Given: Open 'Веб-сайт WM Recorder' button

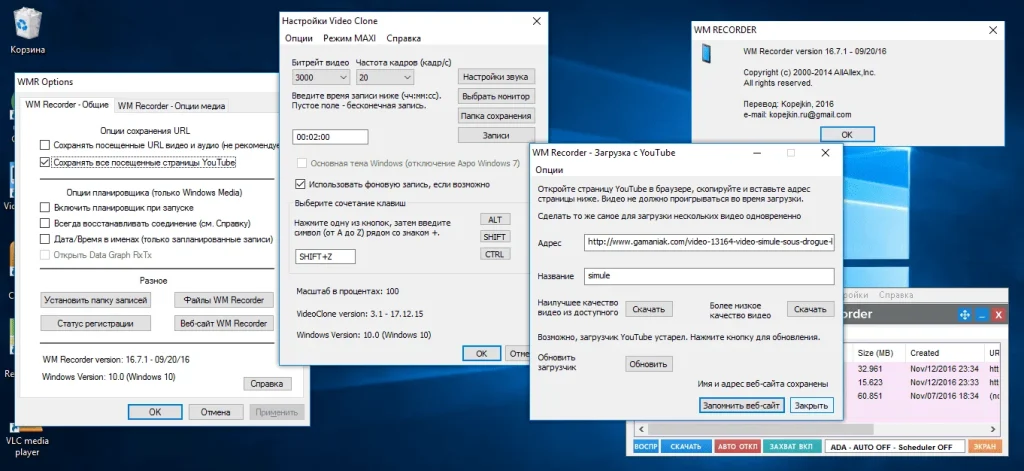Looking at the screenshot, I should point(224,323).
